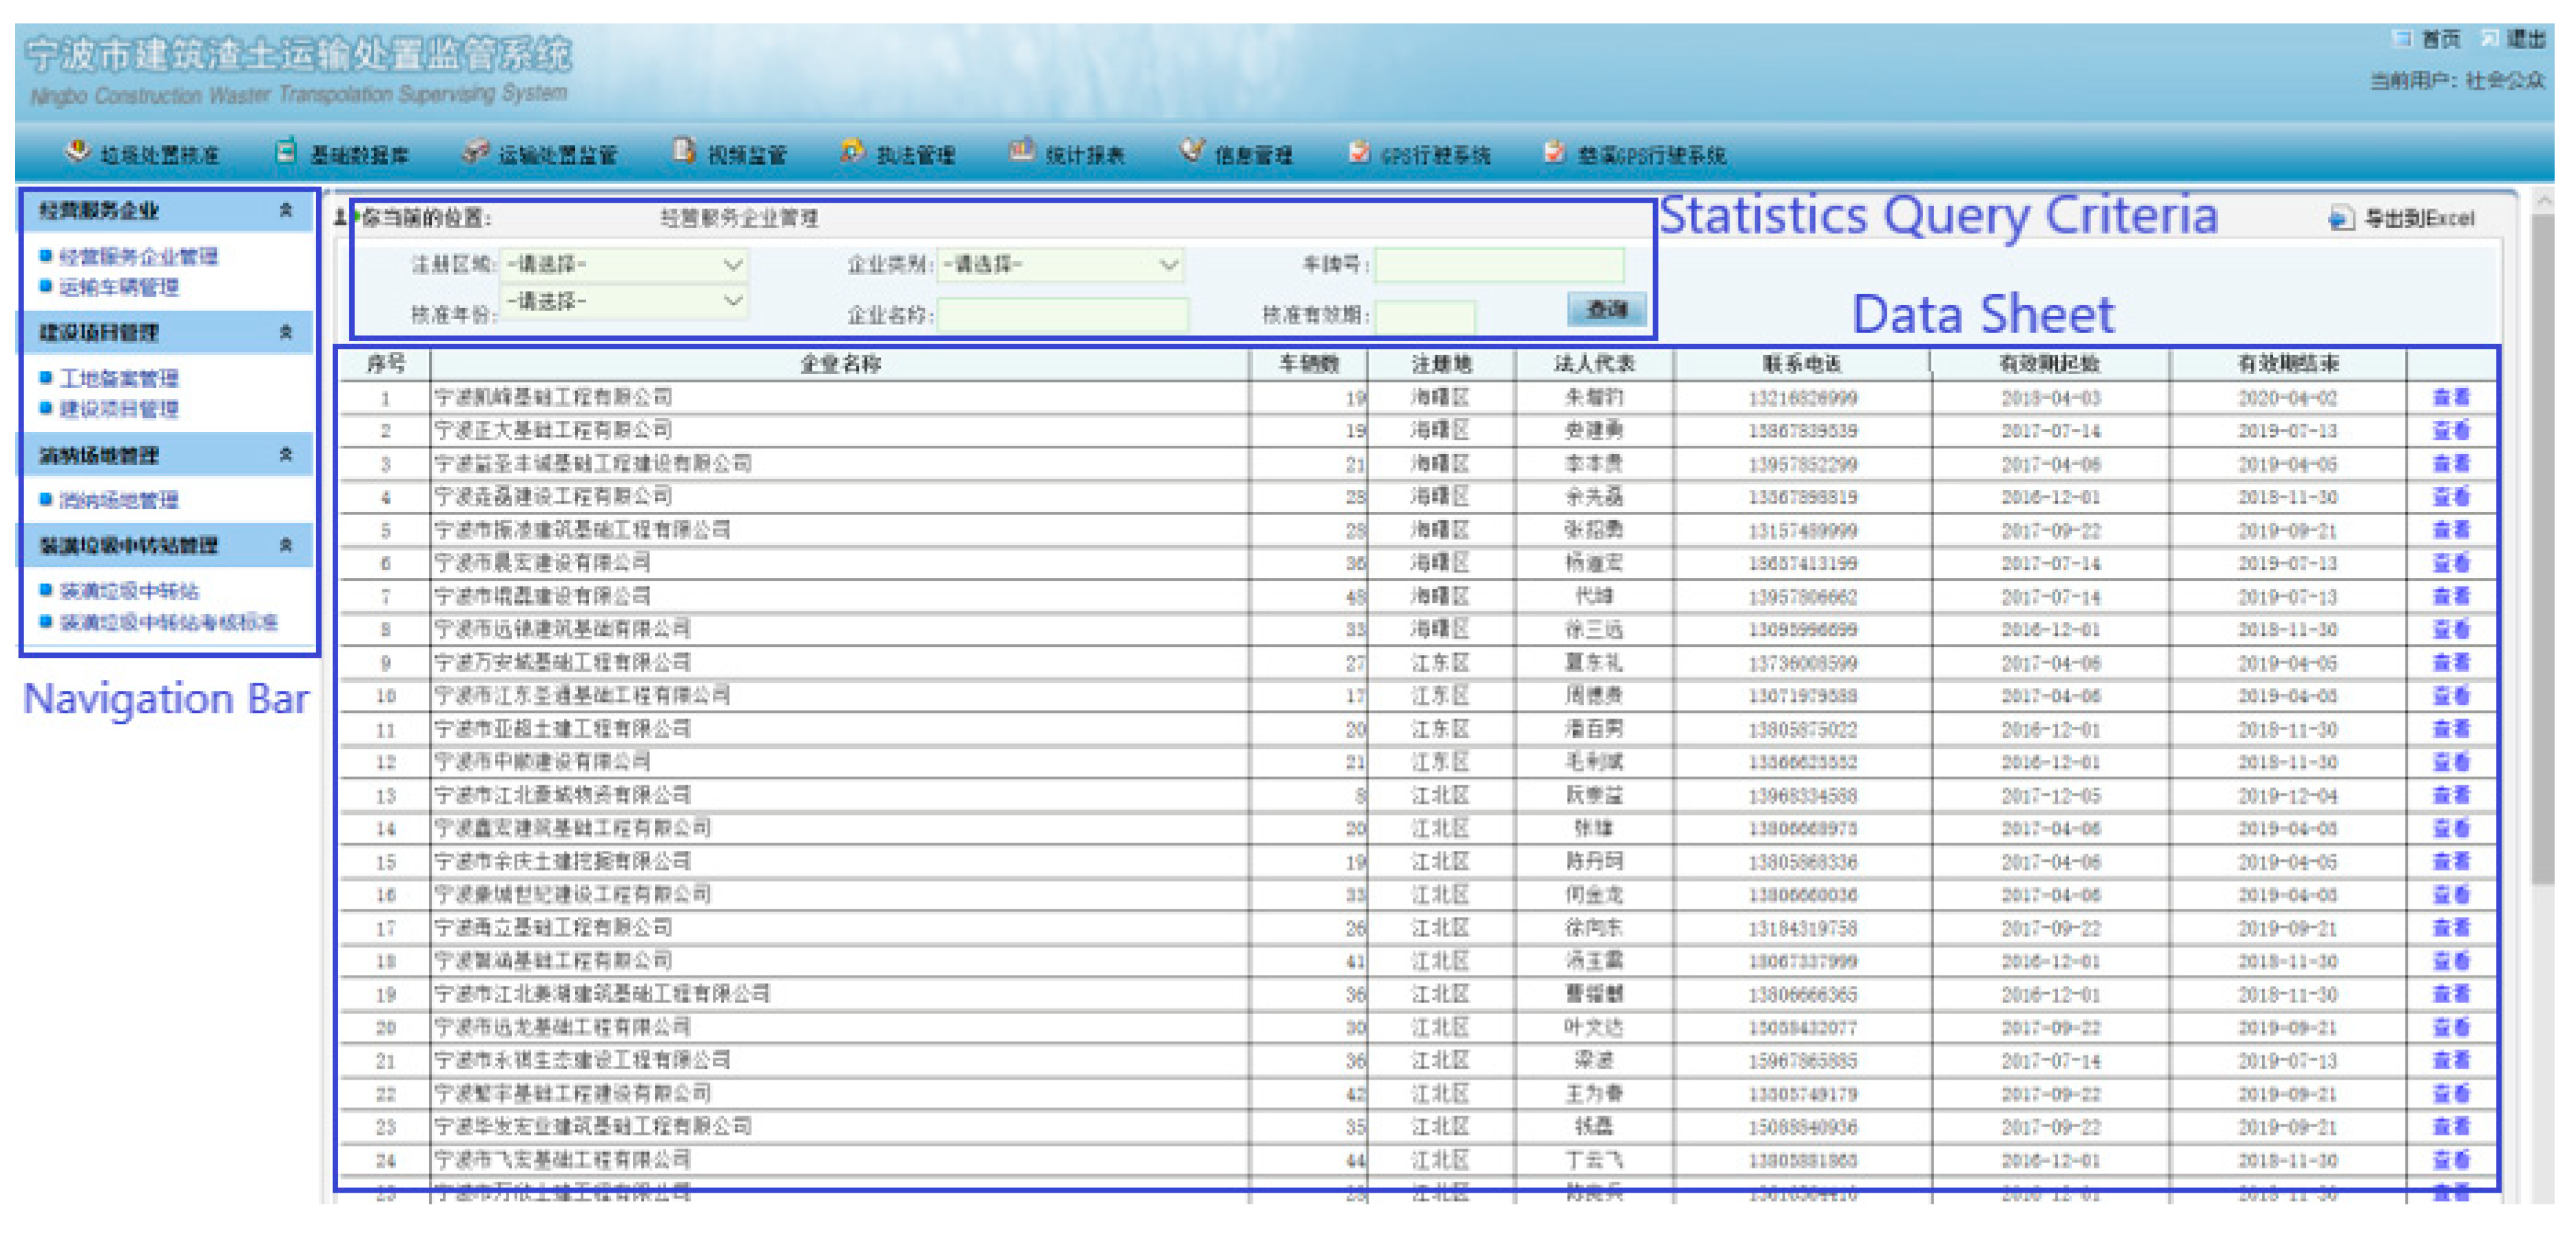Click the 基础数据库 menu icon
Screen dimensions: 2576x1236
[x=286, y=151]
